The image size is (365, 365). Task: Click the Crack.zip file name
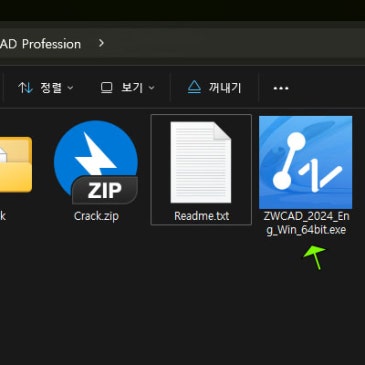pos(96,216)
